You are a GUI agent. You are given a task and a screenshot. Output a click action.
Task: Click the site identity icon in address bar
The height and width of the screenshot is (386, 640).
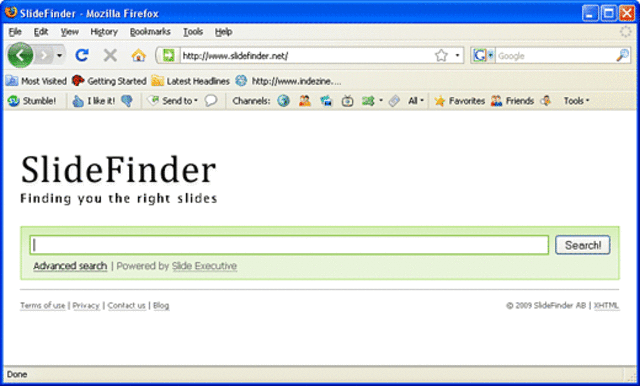tap(169, 55)
